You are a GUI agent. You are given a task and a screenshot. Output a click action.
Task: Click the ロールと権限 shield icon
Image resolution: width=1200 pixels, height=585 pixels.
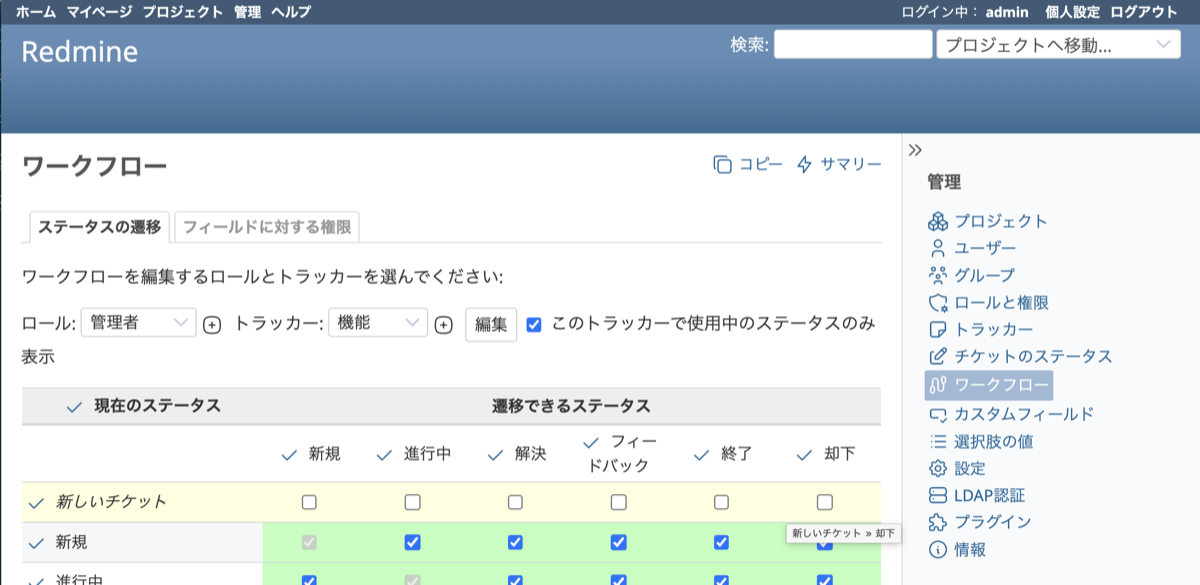[937, 302]
